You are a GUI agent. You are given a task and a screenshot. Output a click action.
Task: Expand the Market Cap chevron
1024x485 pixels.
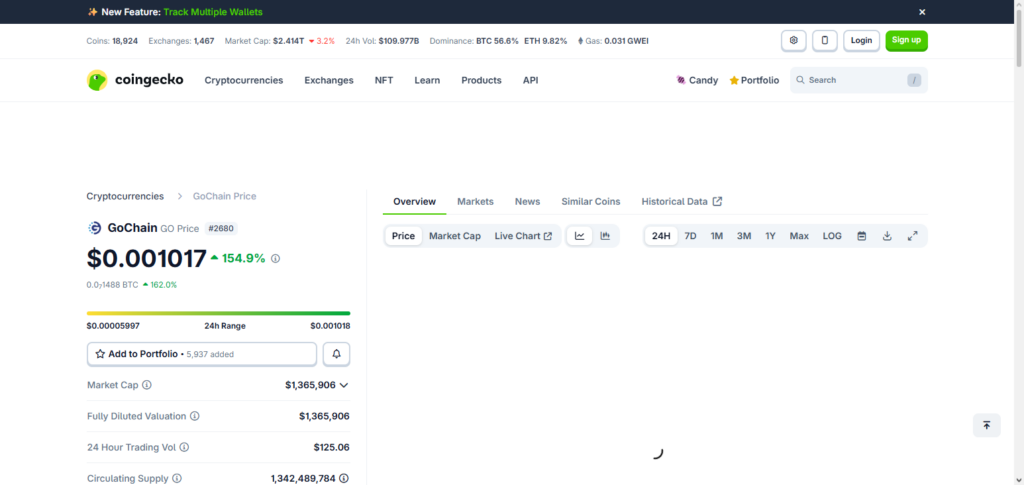(x=344, y=385)
